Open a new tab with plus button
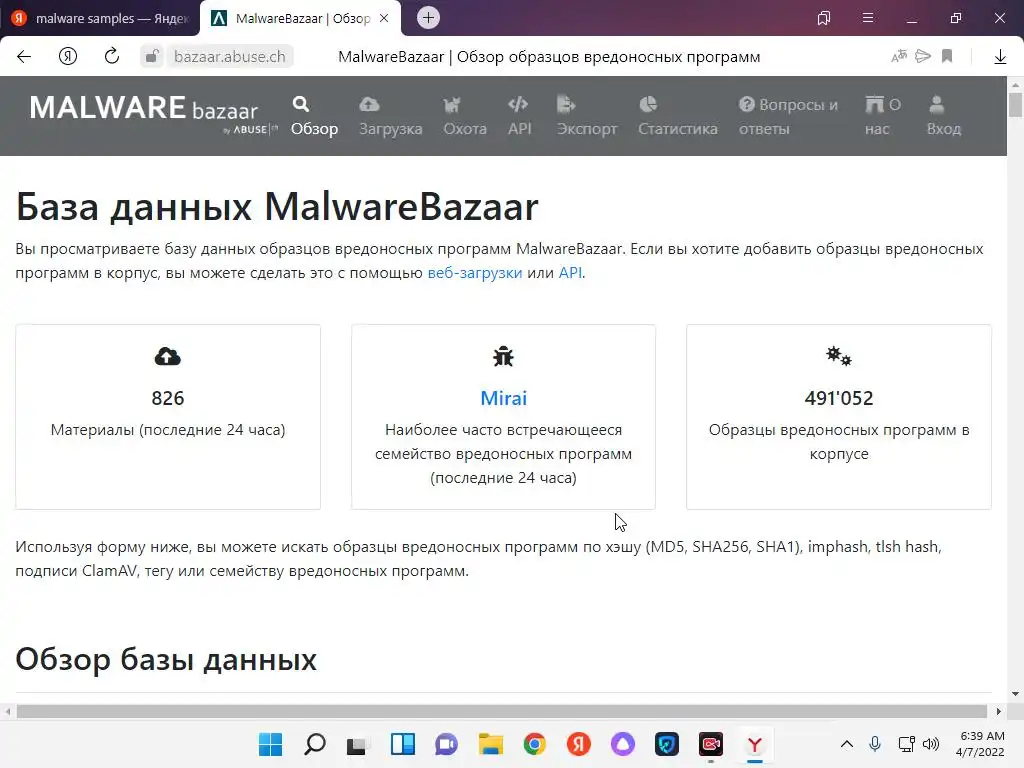 click(428, 18)
